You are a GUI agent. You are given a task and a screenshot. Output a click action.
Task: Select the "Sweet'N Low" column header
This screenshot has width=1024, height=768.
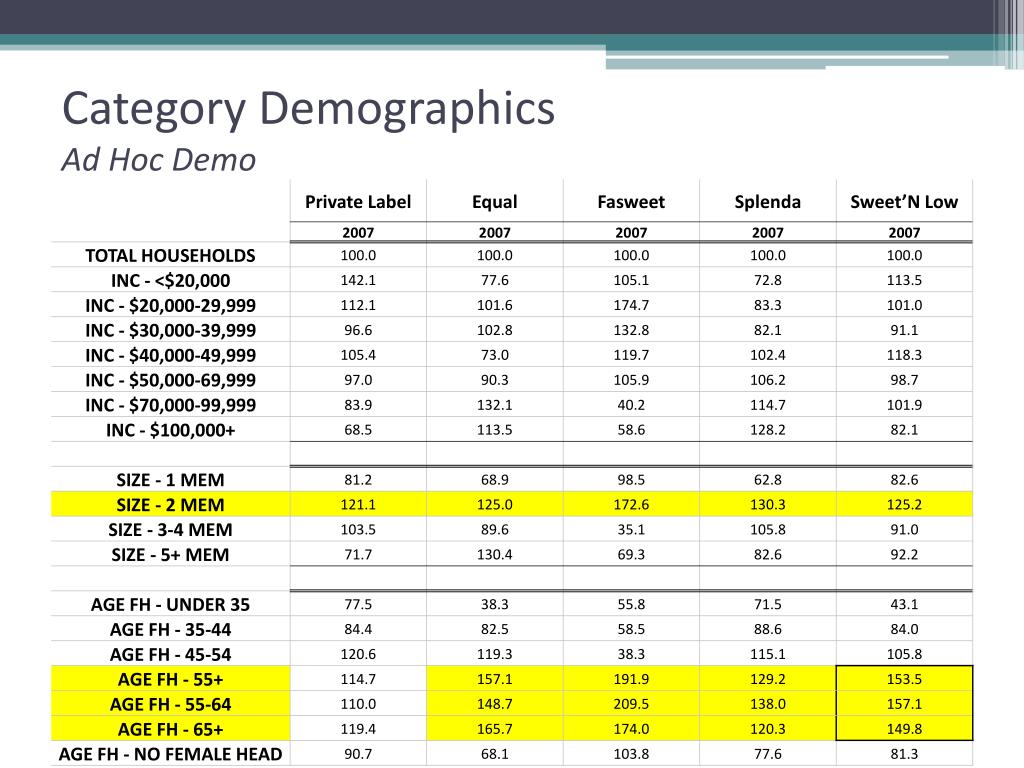coord(904,202)
